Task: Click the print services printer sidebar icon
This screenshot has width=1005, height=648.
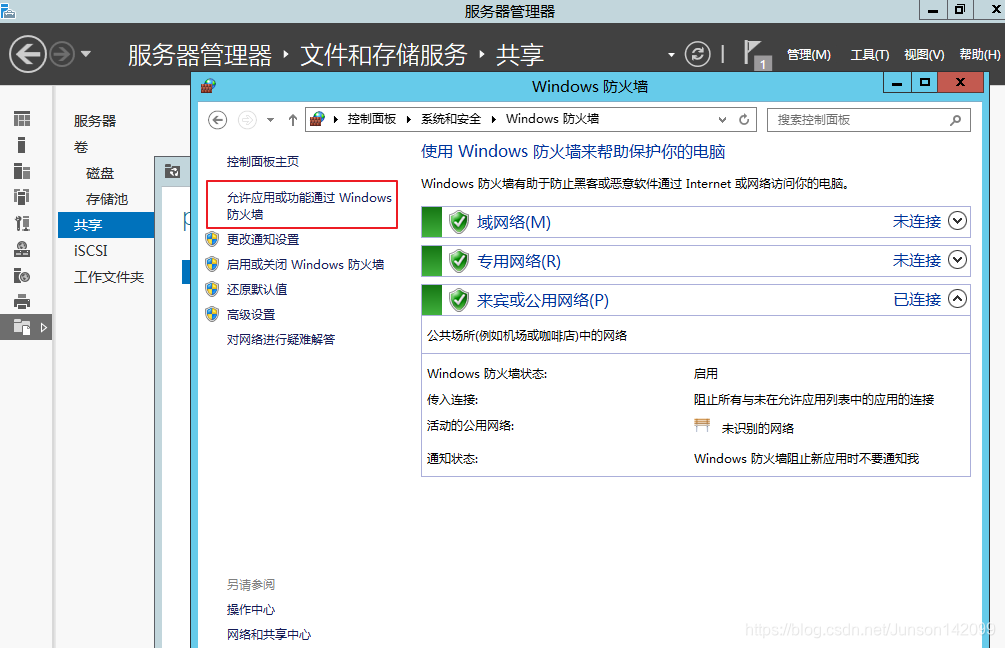Action: coord(22,301)
